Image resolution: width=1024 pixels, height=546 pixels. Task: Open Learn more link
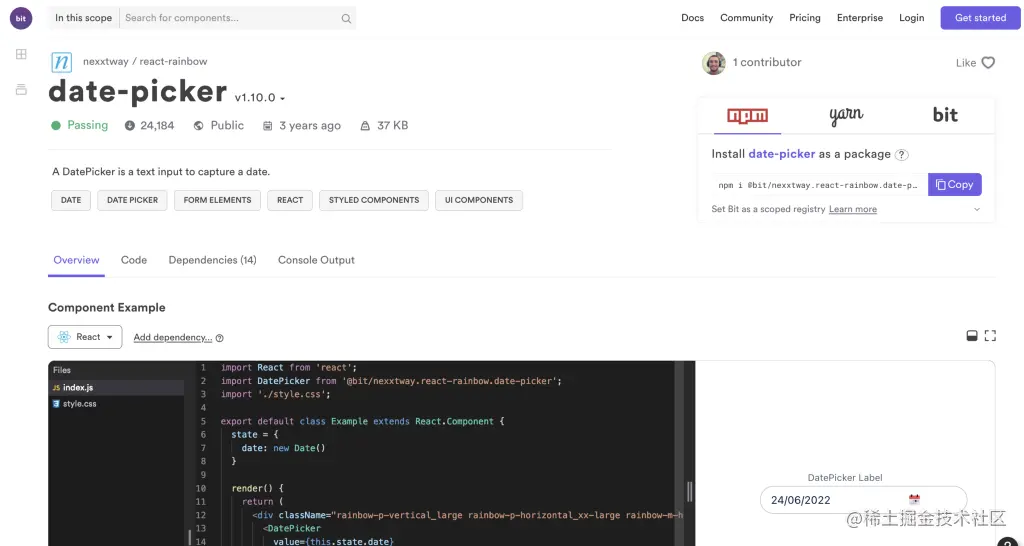[x=852, y=210]
